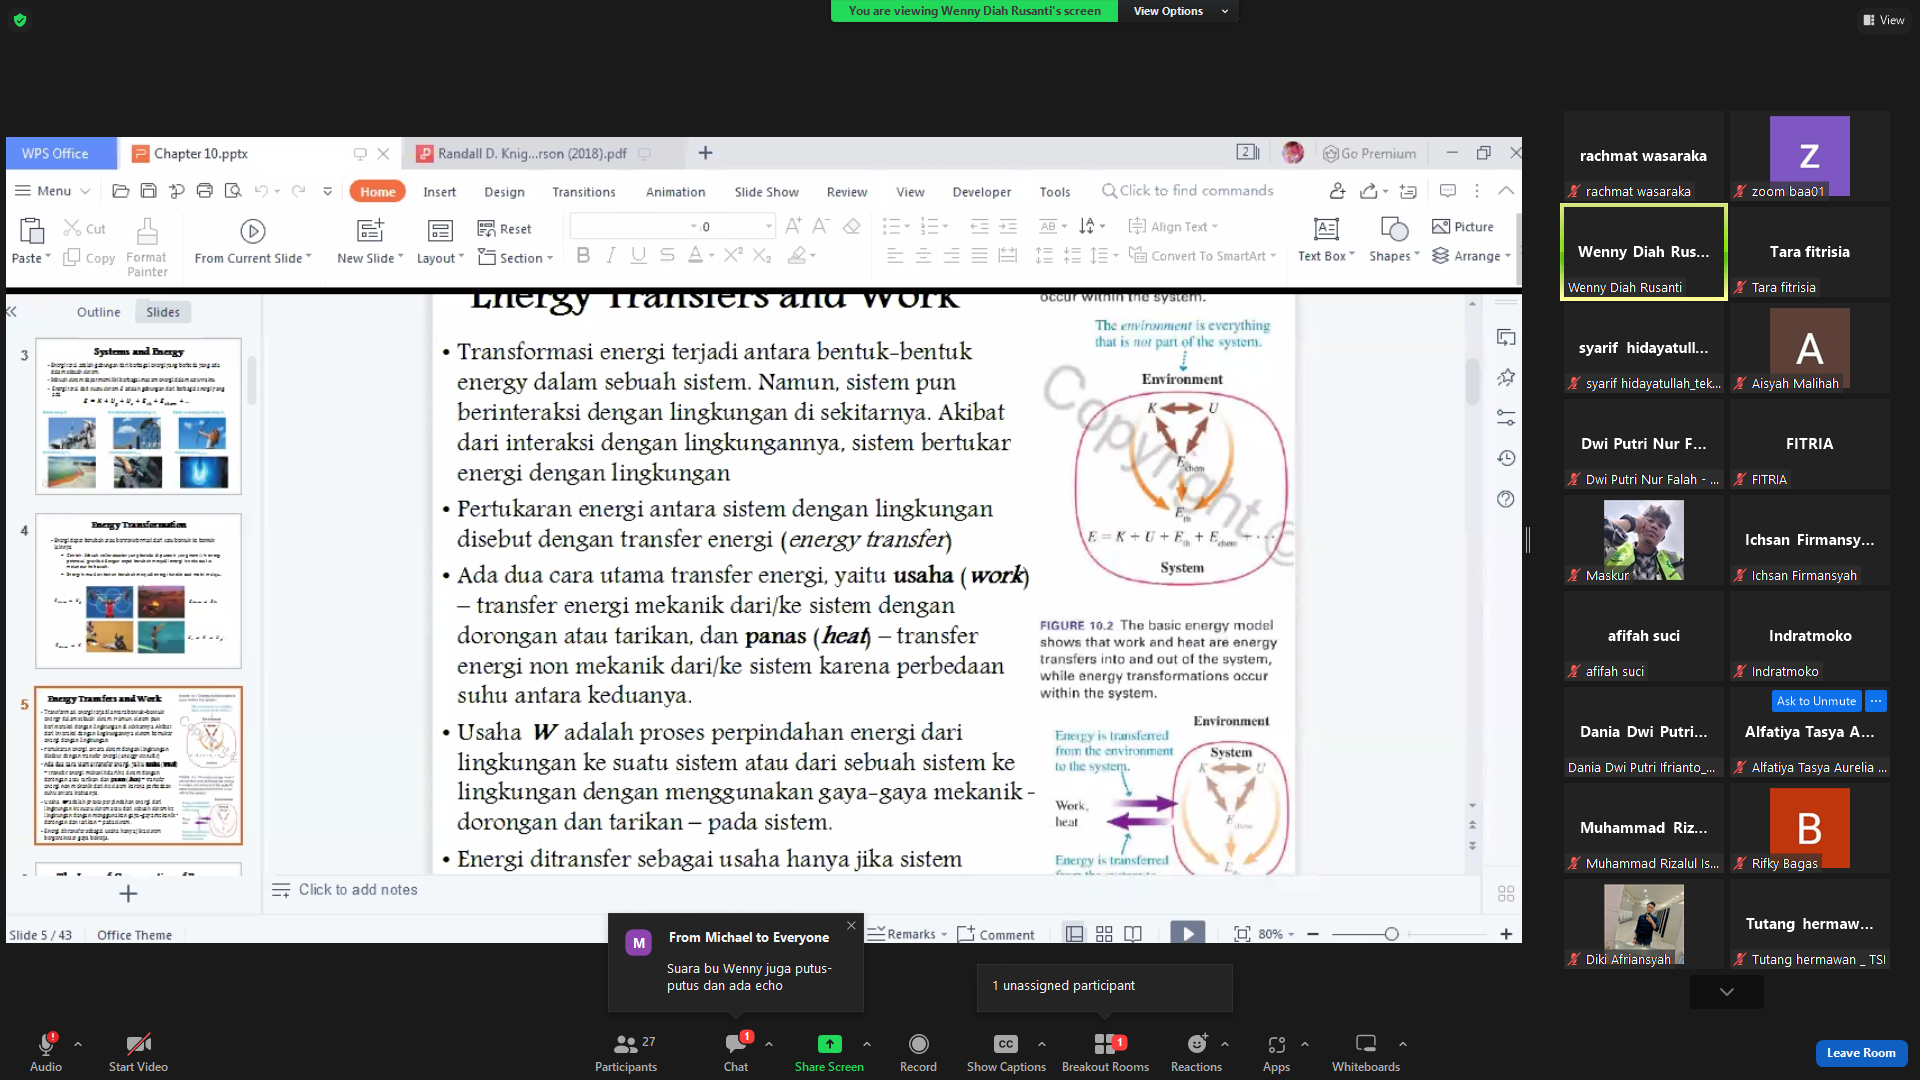Click the Format Painter tool

click(147, 247)
